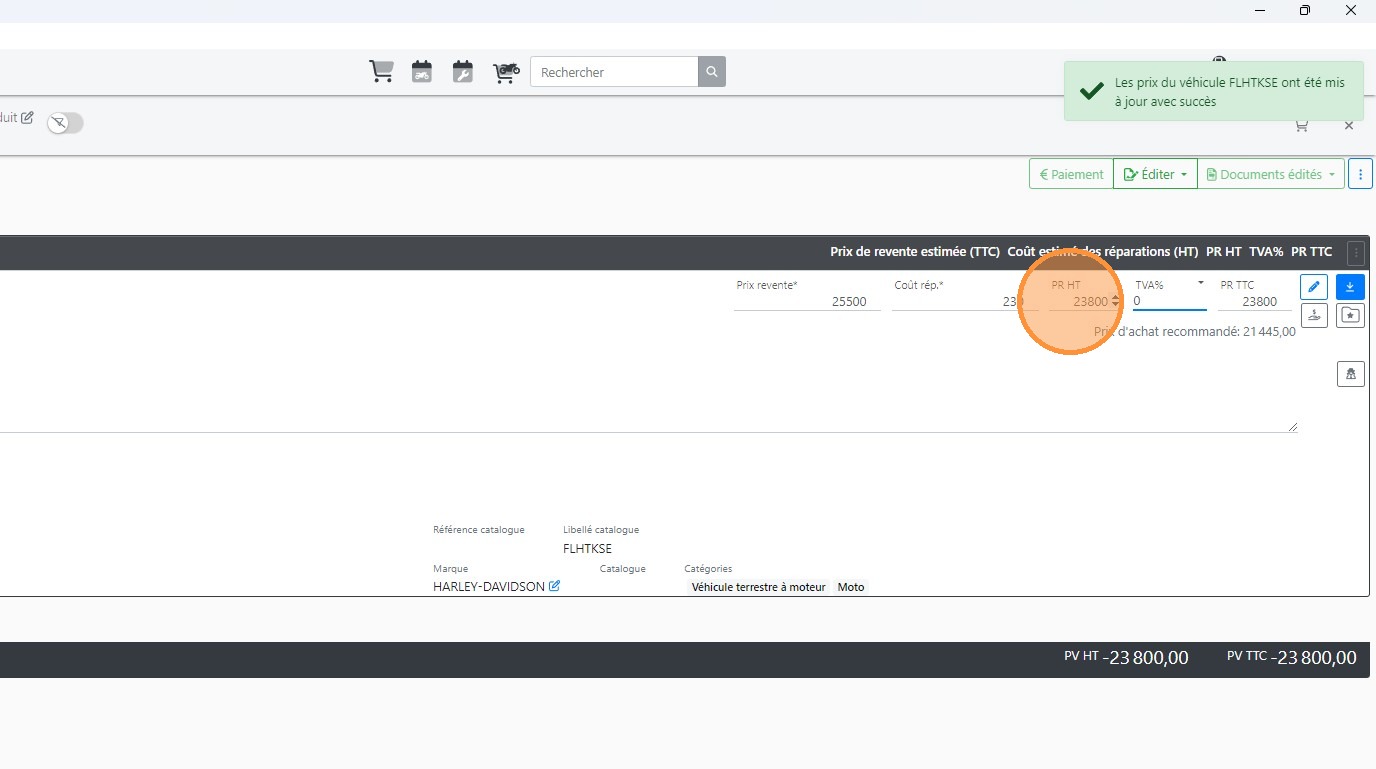
Task: Click the blue pencil edit button
Action: coord(1314,287)
